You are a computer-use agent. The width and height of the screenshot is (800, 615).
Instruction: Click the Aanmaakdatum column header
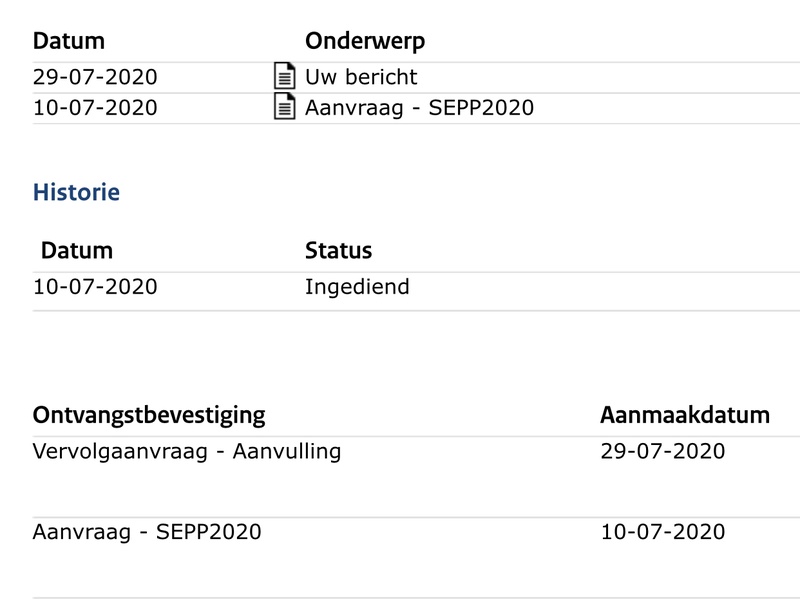[685, 415]
